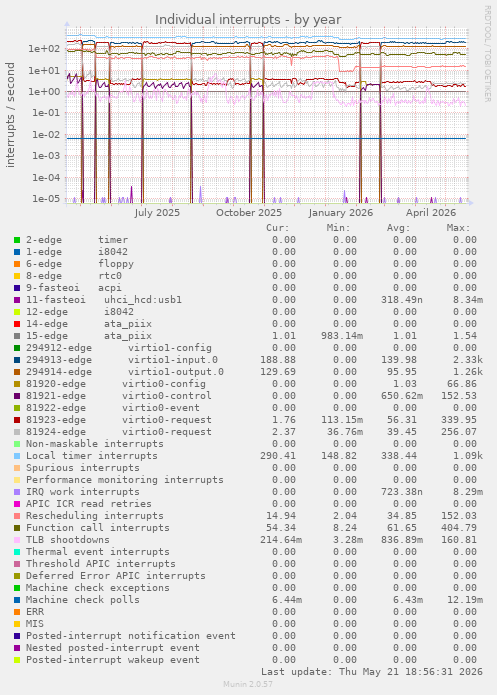Click the 'January 2026' x-axis label
This screenshot has height=695, width=497.
(340, 213)
